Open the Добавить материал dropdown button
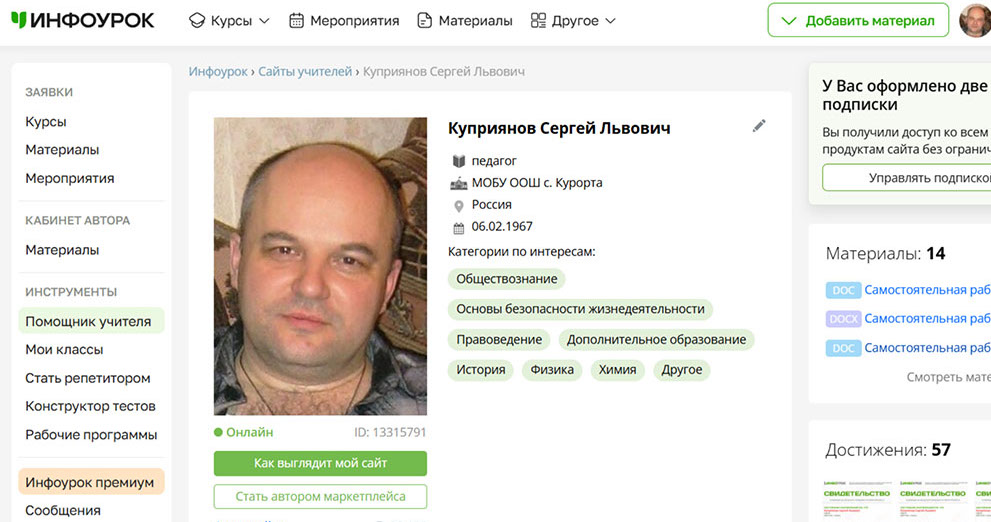The height and width of the screenshot is (522, 991). pyautogui.click(x=858, y=20)
